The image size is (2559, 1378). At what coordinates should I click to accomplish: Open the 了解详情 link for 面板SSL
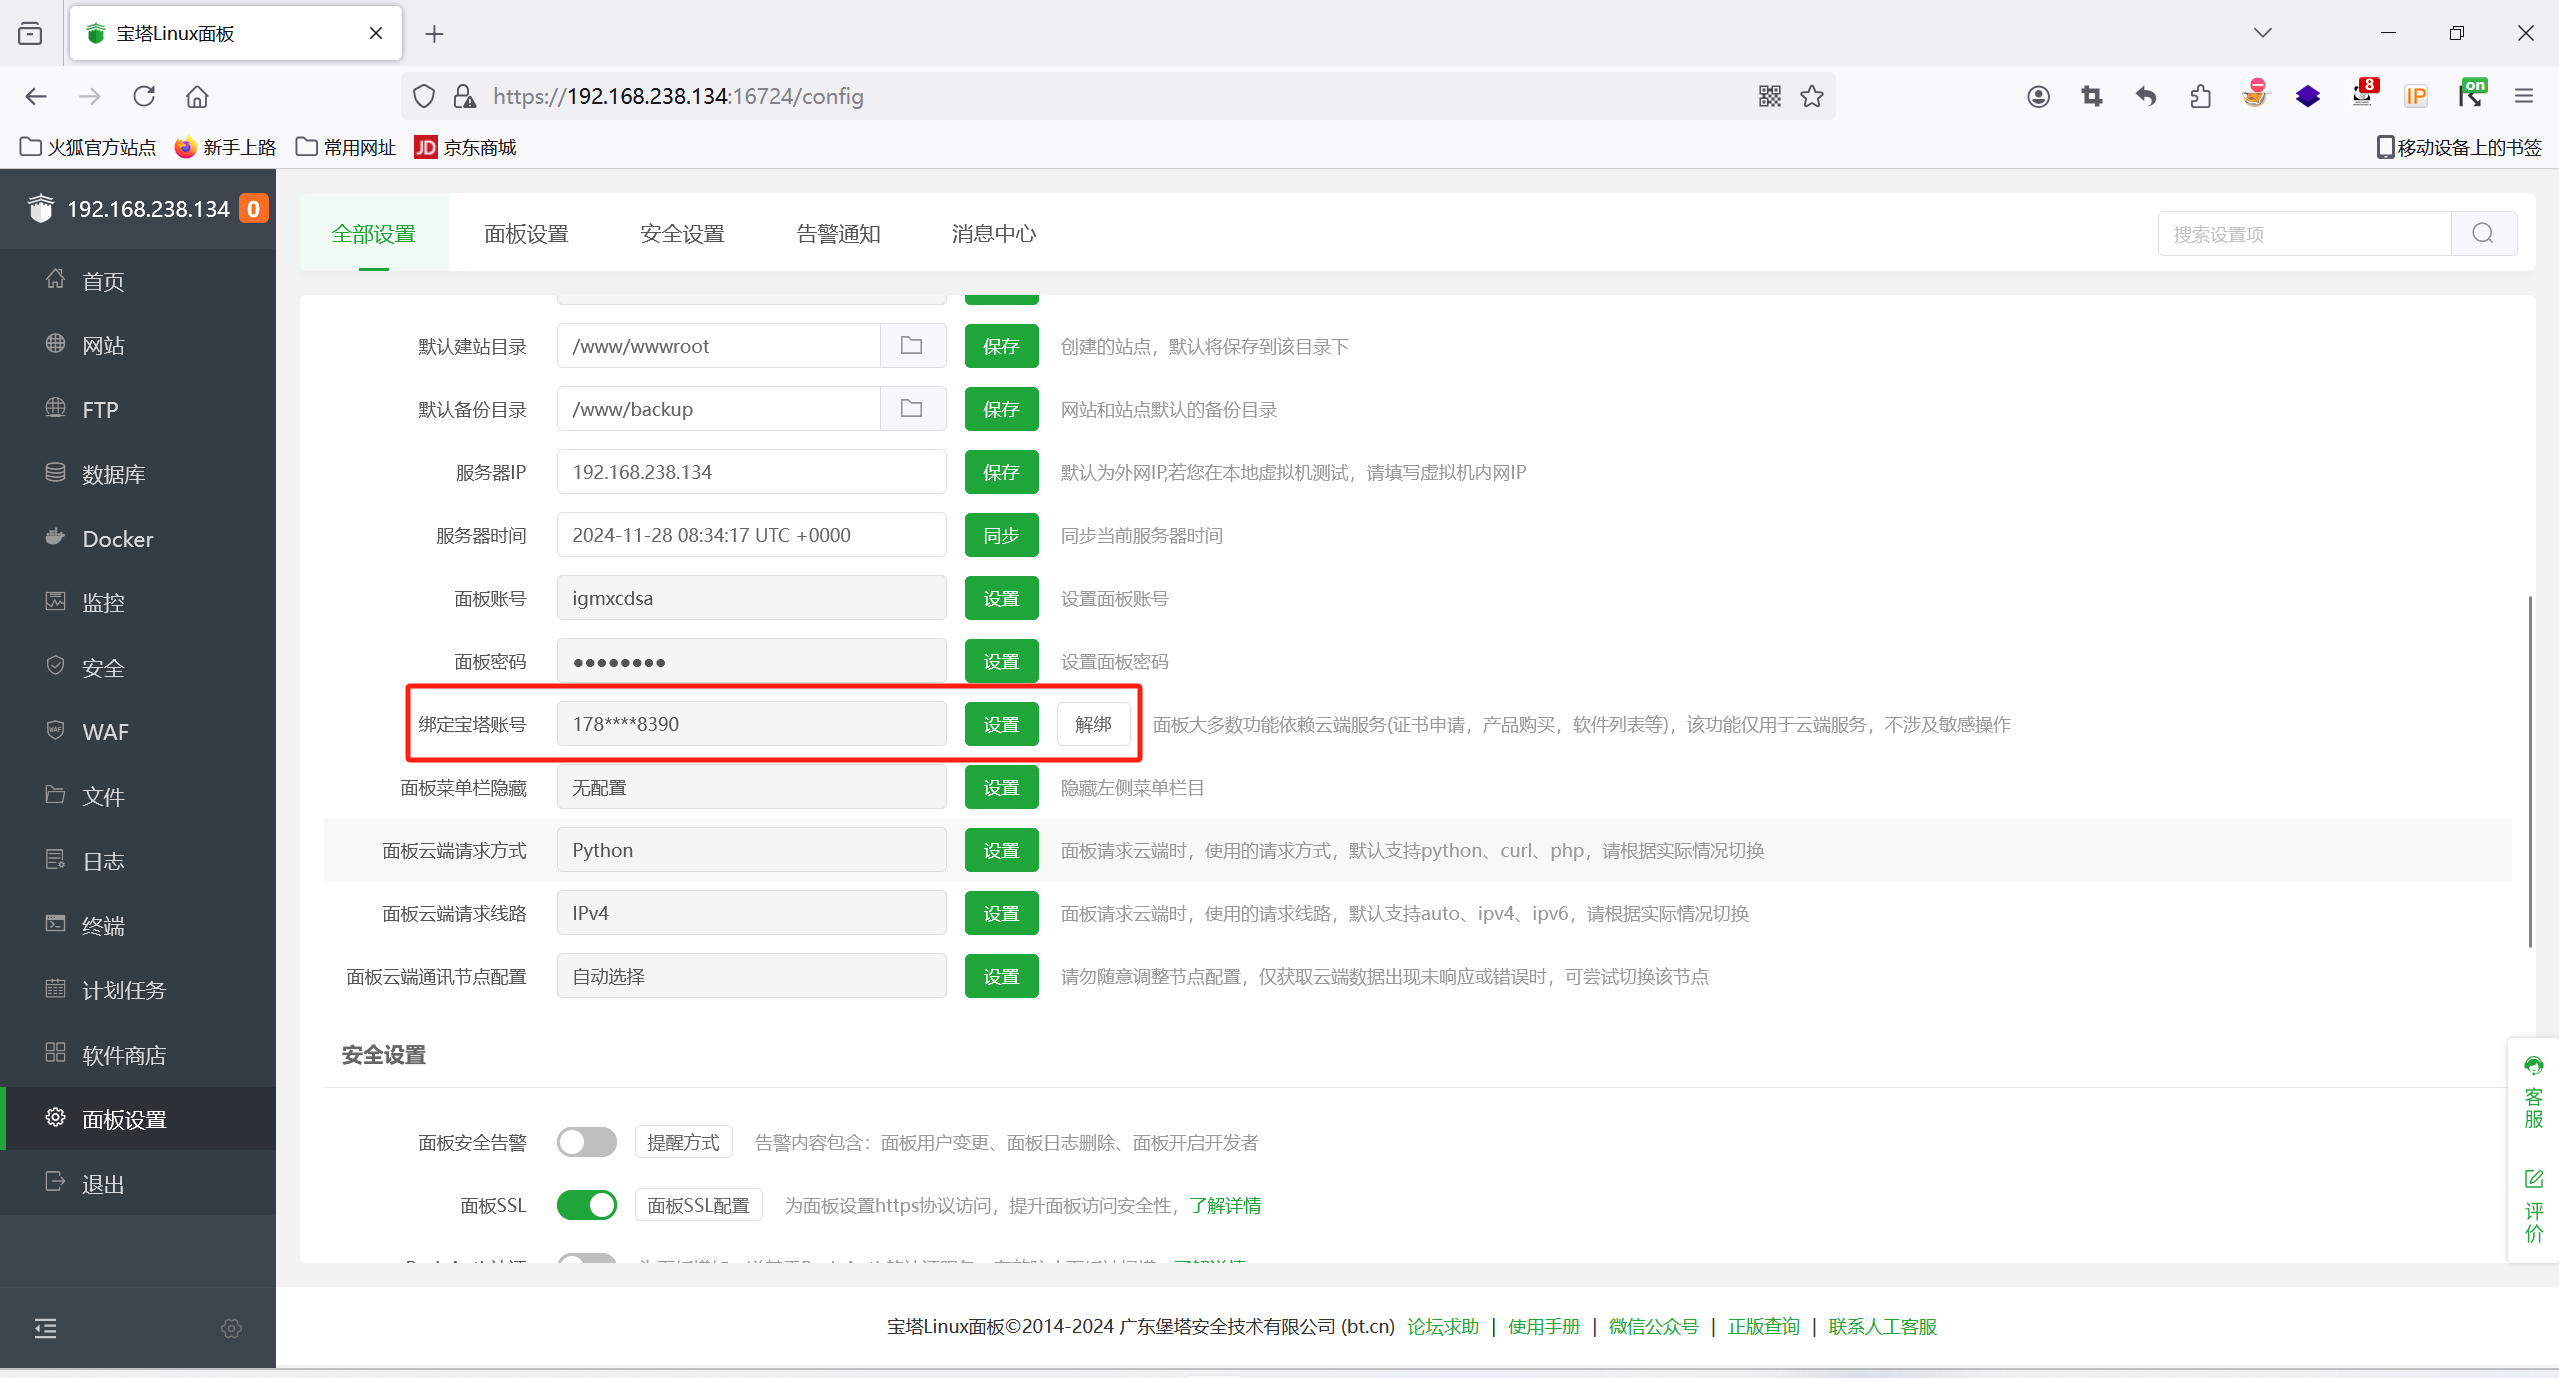tap(1225, 1205)
